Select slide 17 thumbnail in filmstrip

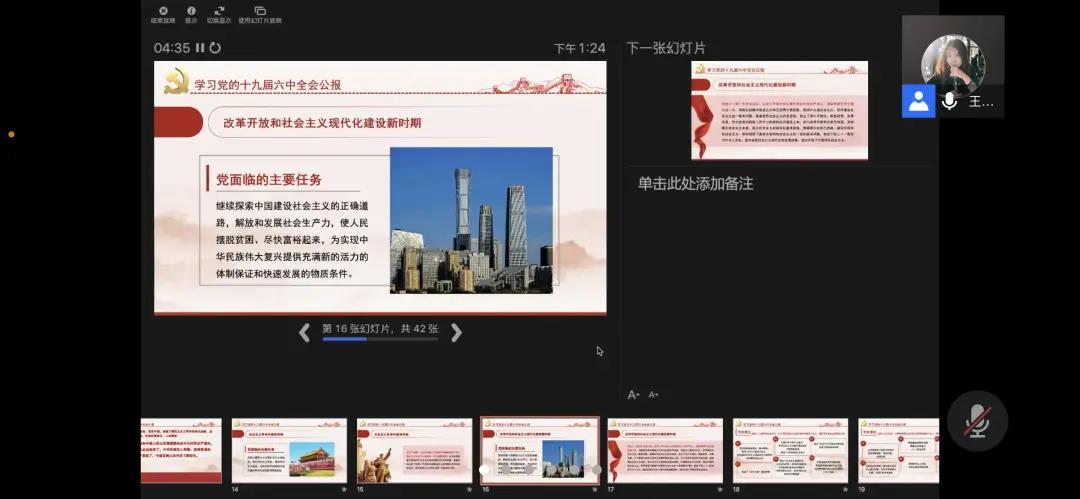(665, 451)
